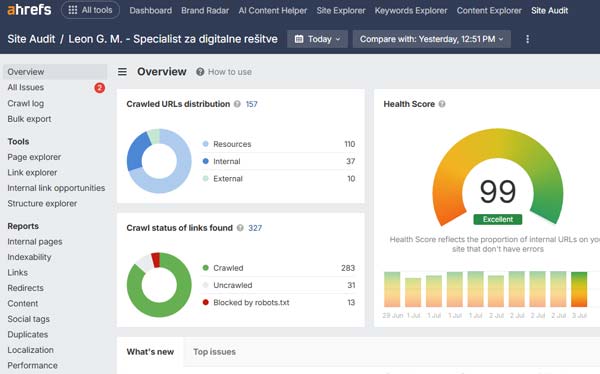Open Link explorer tool
Screen dimensions: 600x374
point(32,173)
